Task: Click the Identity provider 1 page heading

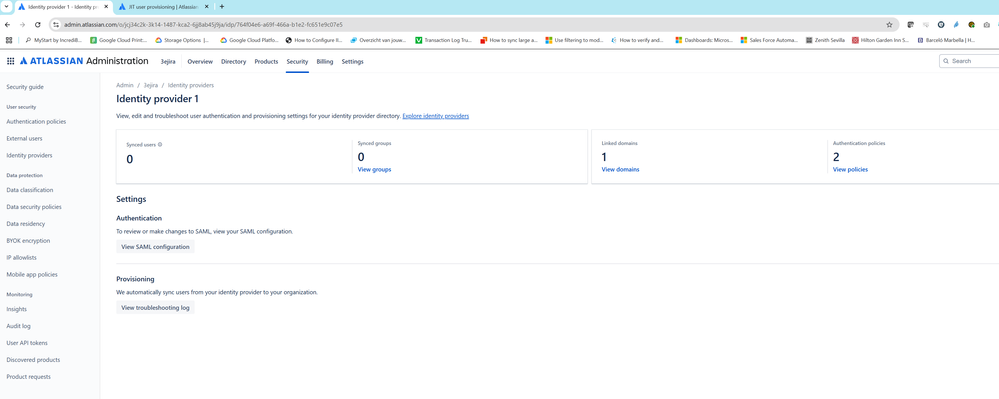Action: [157, 99]
